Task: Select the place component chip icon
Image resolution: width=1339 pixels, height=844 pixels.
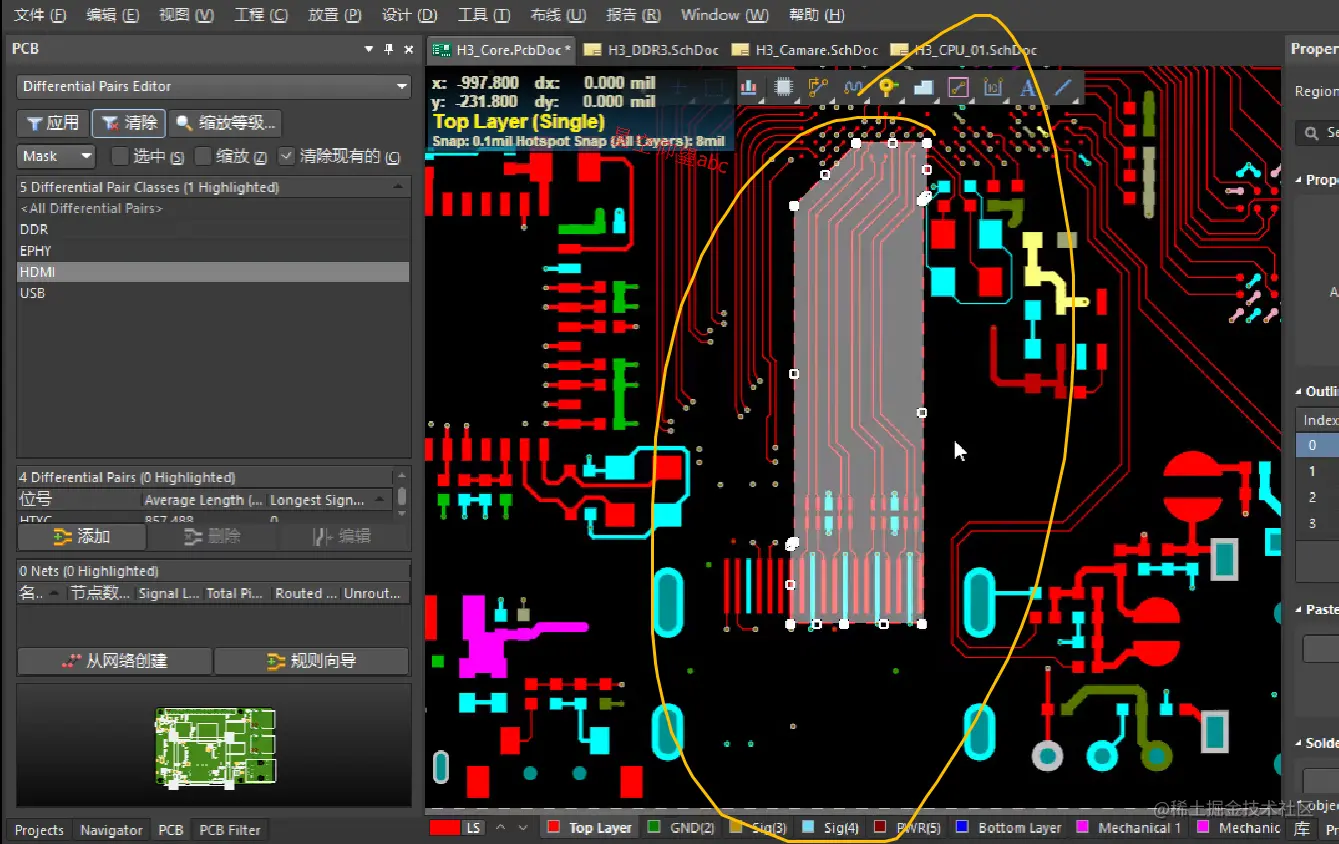Action: [783, 87]
